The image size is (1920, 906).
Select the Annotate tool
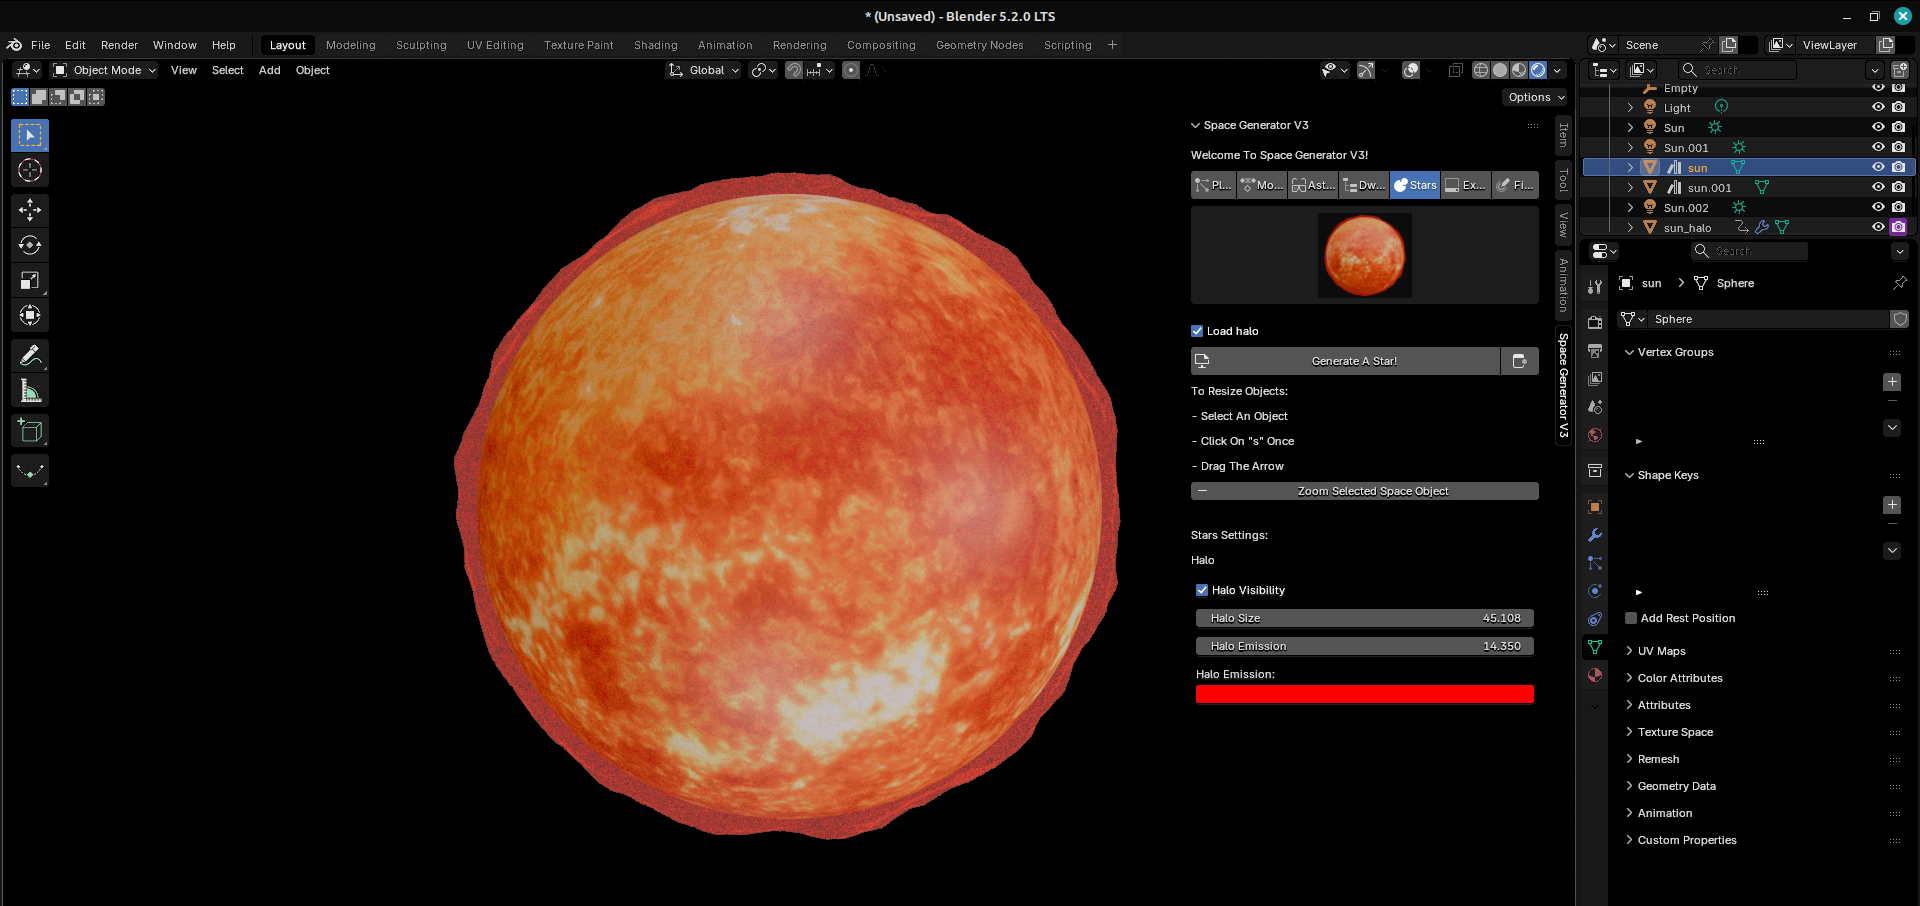pos(30,356)
